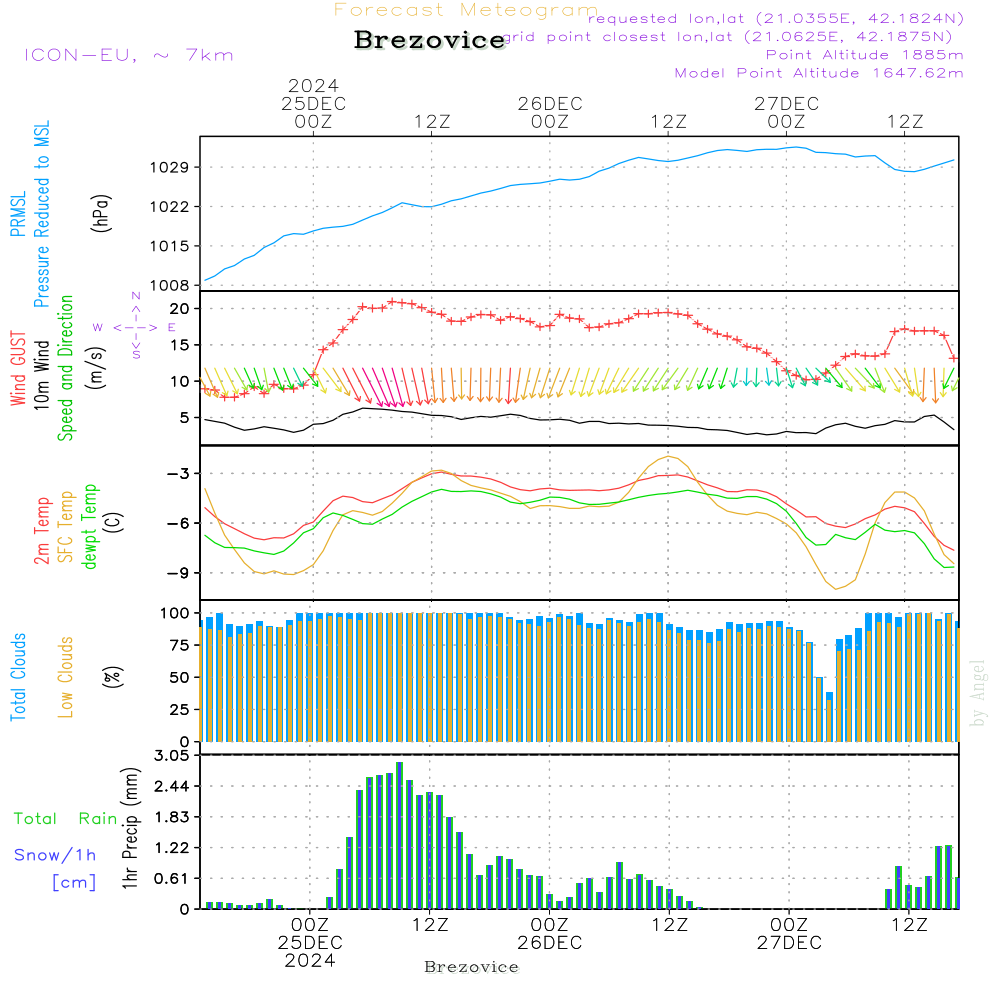1000x1000 pixels.
Task: Click the small Brezovice footer caption
Action: pyautogui.click(x=471, y=967)
